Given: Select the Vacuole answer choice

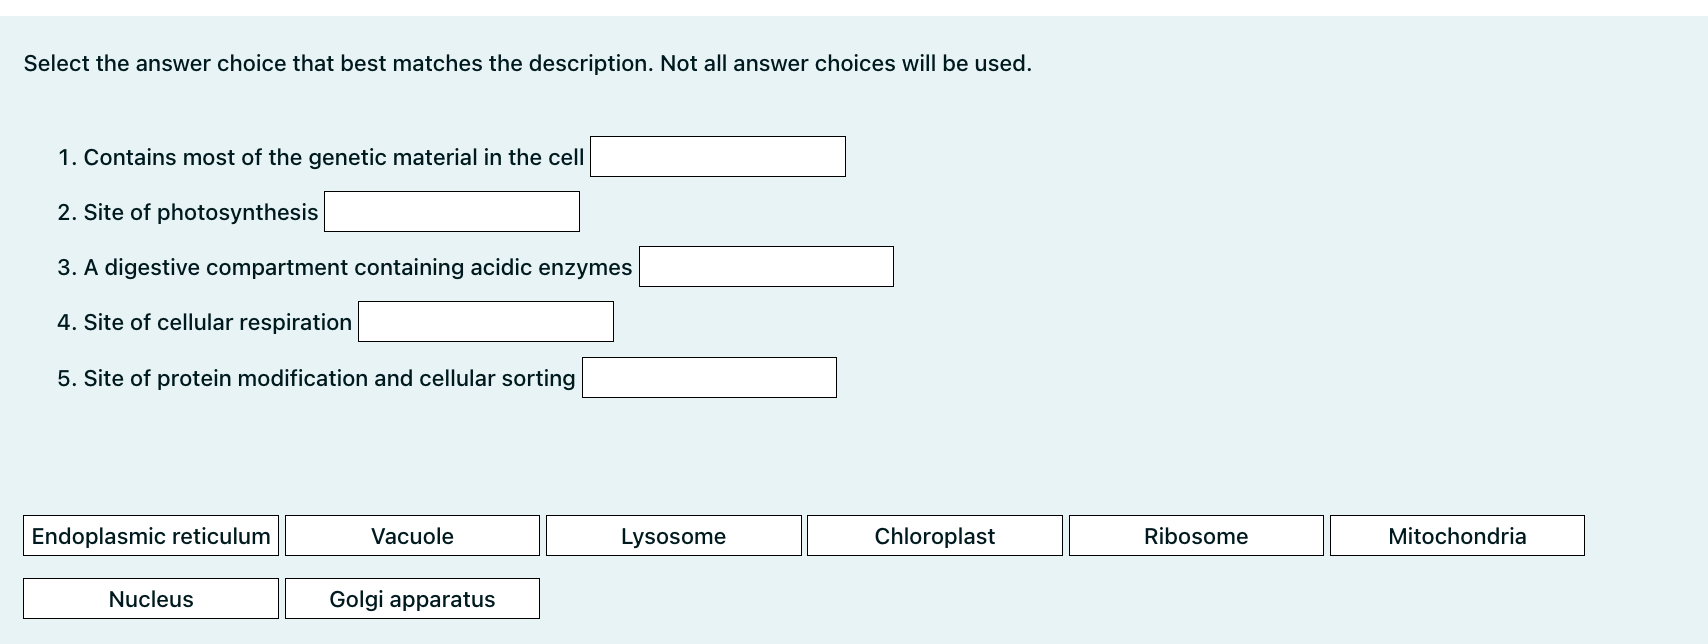Looking at the screenshot, I should [412, 536].
